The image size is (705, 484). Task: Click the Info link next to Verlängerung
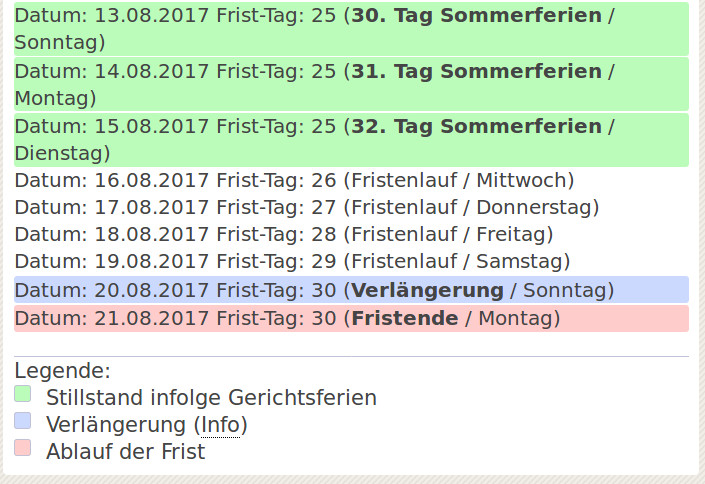point(220,425)
